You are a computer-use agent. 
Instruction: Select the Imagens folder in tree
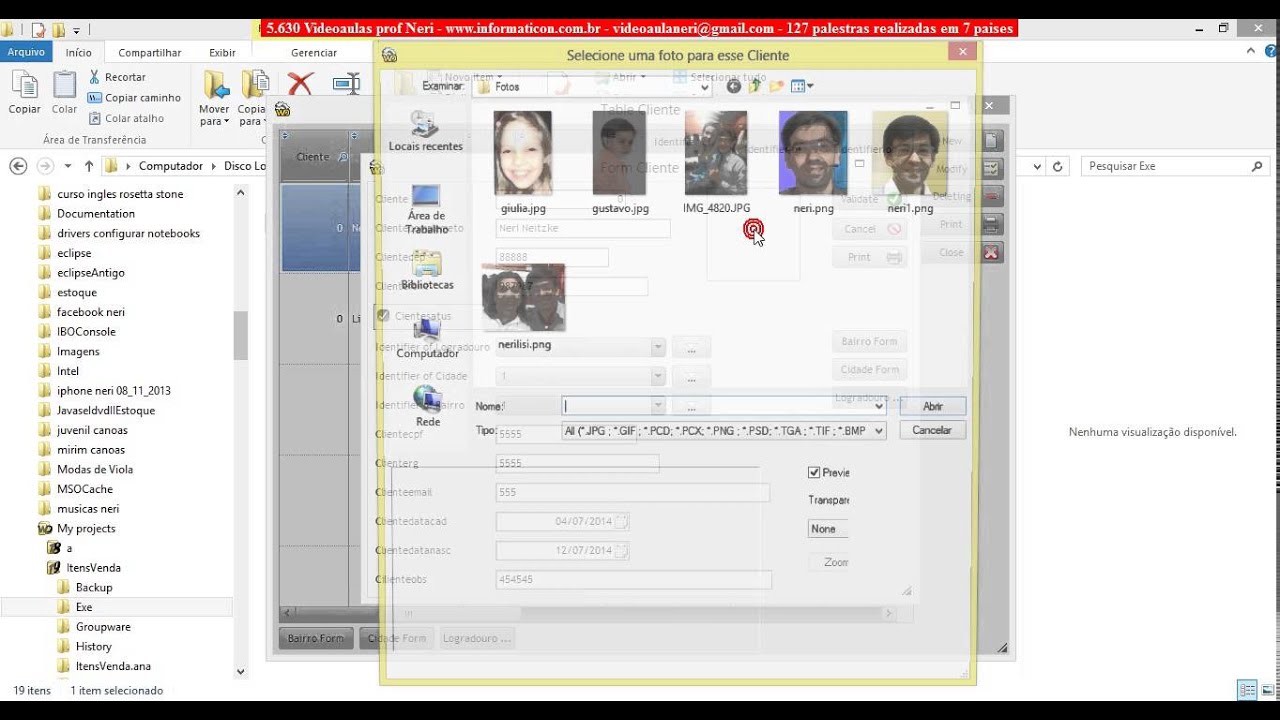click(78, 351)
